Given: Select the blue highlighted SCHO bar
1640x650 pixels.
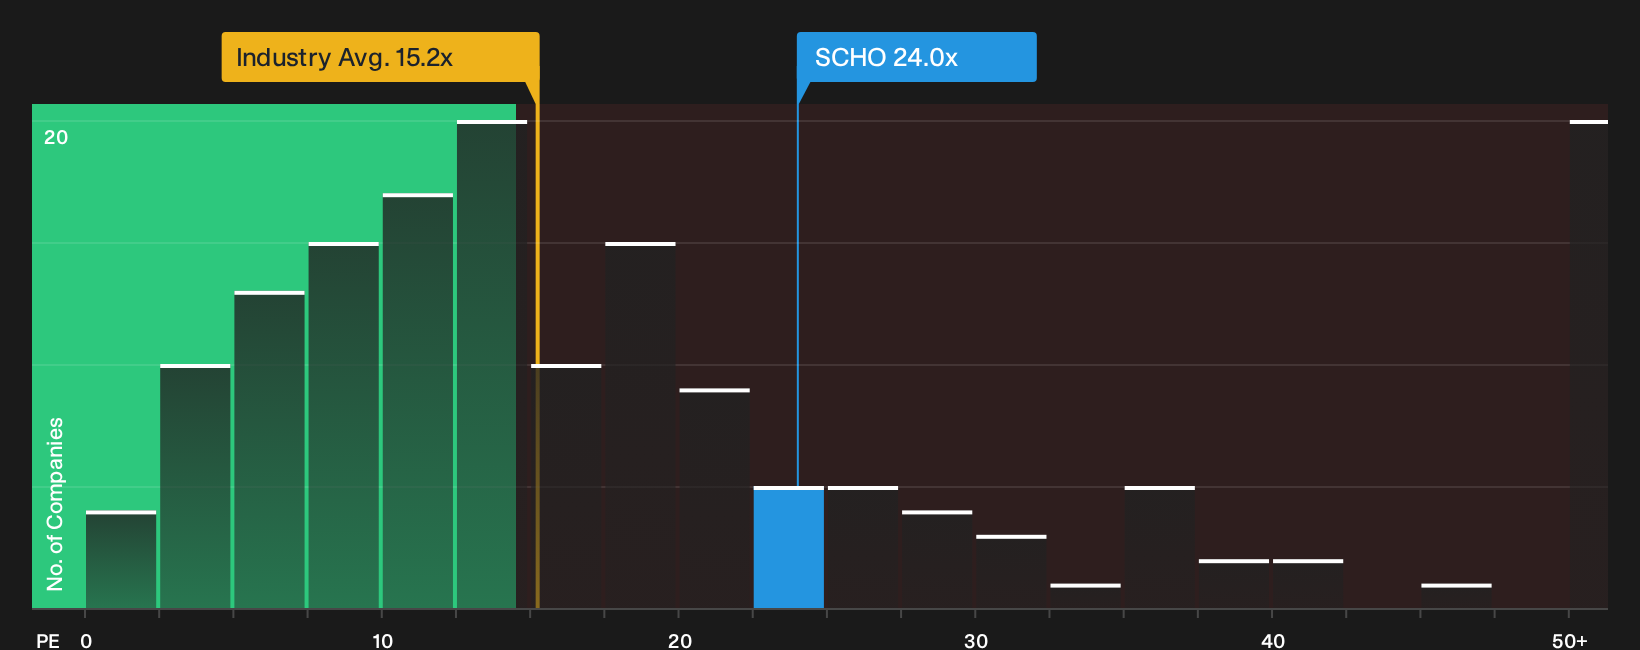Looking at the screenshot, I should pyautogui.click(x=789, y=548).
